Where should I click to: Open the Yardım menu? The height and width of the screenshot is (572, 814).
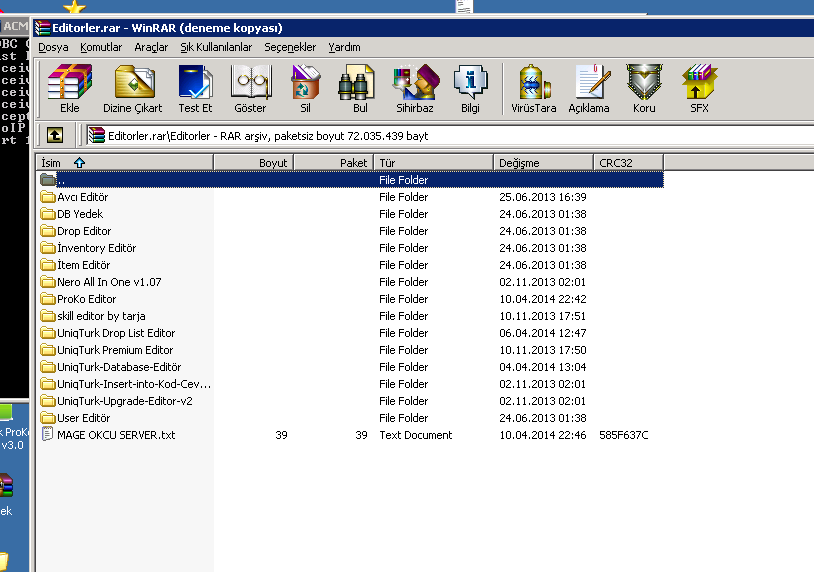point(344,47)
